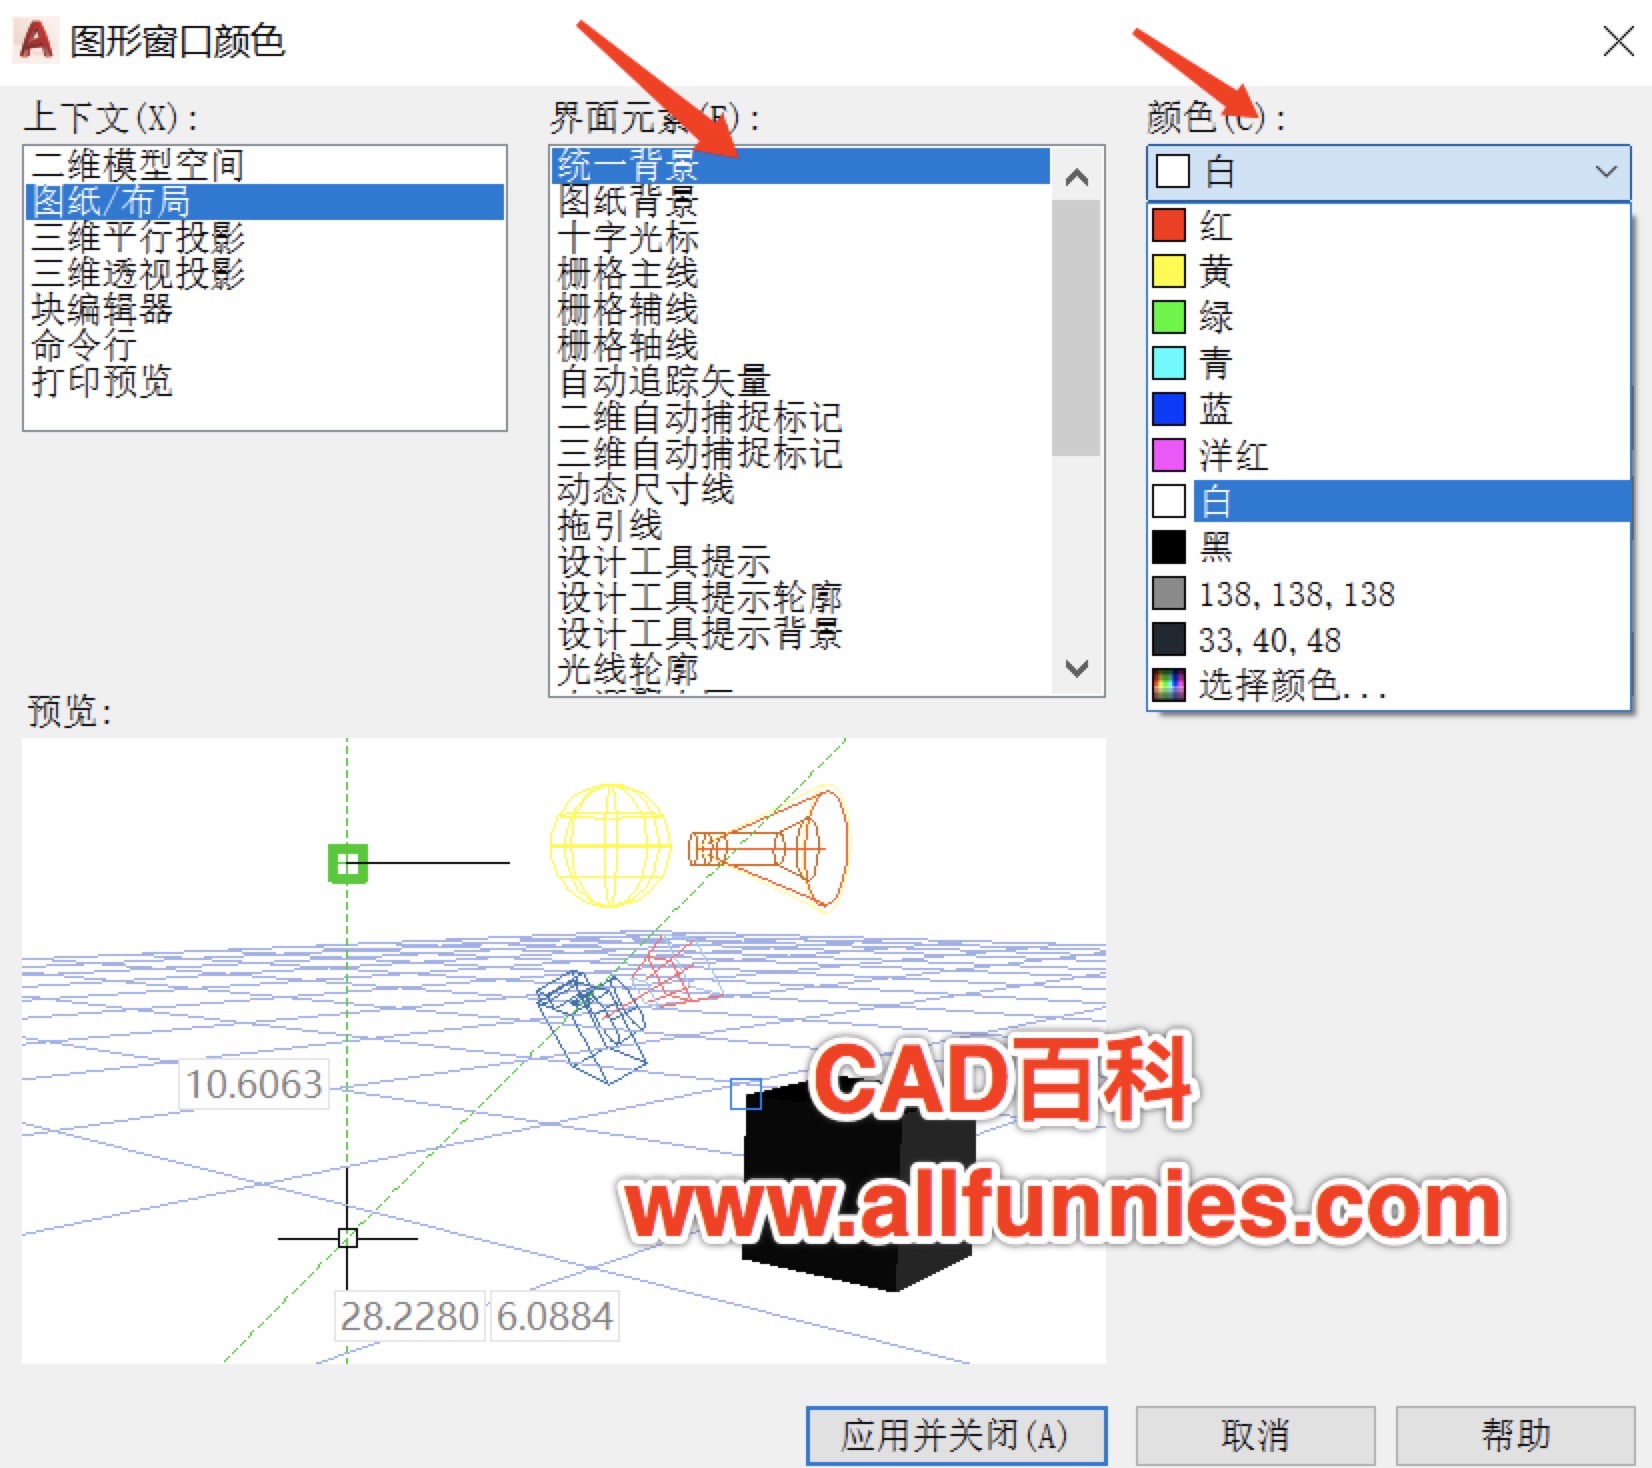Screen dimensions: 1652x1468
Task: Select 设计工具提示背景 interface element
Action: 801,633
